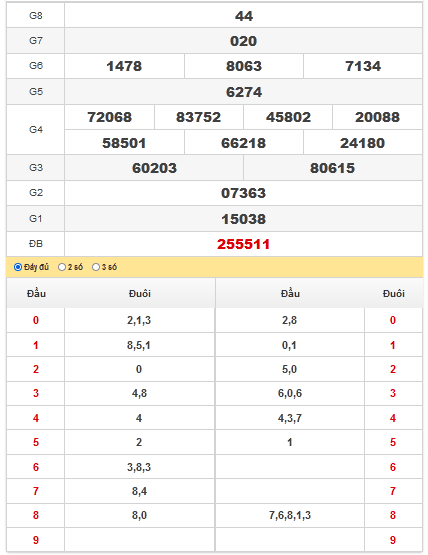Click the G1 number 15038
428x555 pixels.
click(244, 219)
